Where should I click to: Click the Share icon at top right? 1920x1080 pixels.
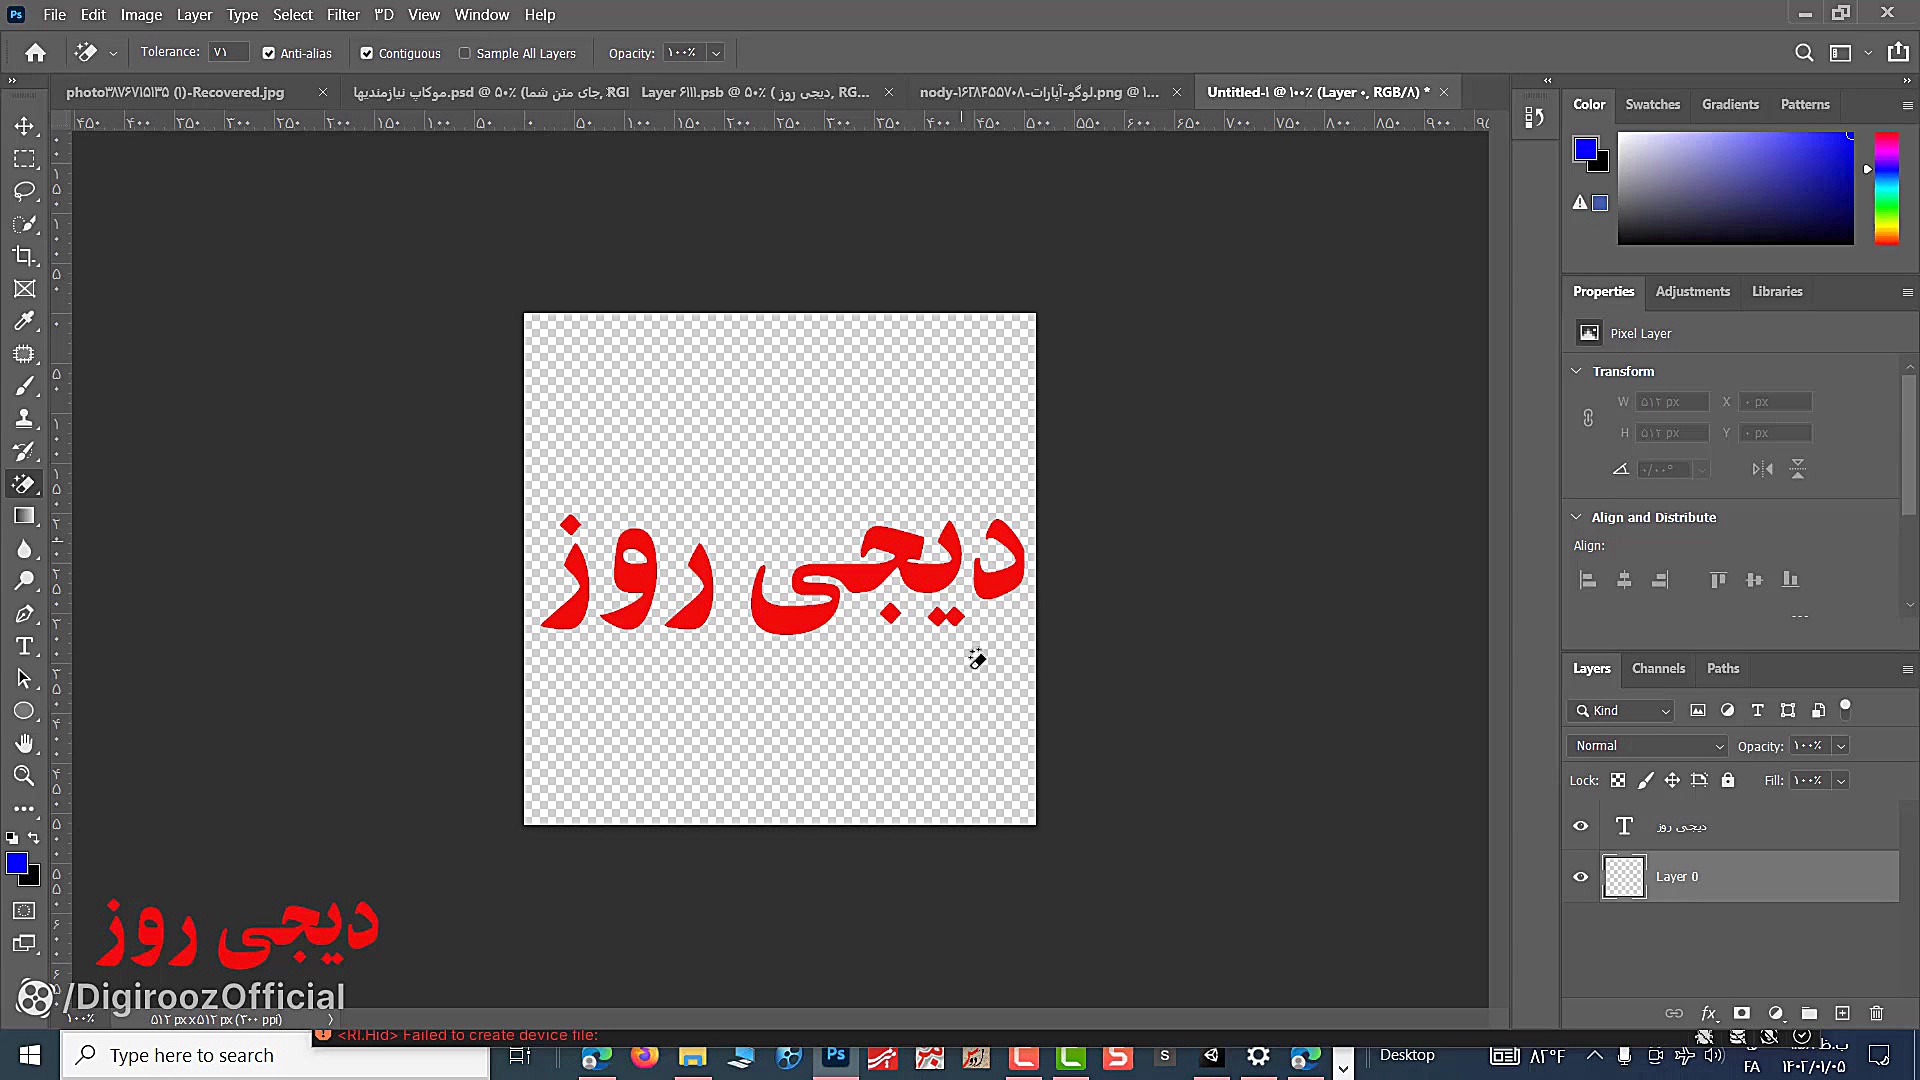click(x=1898, y=53)
